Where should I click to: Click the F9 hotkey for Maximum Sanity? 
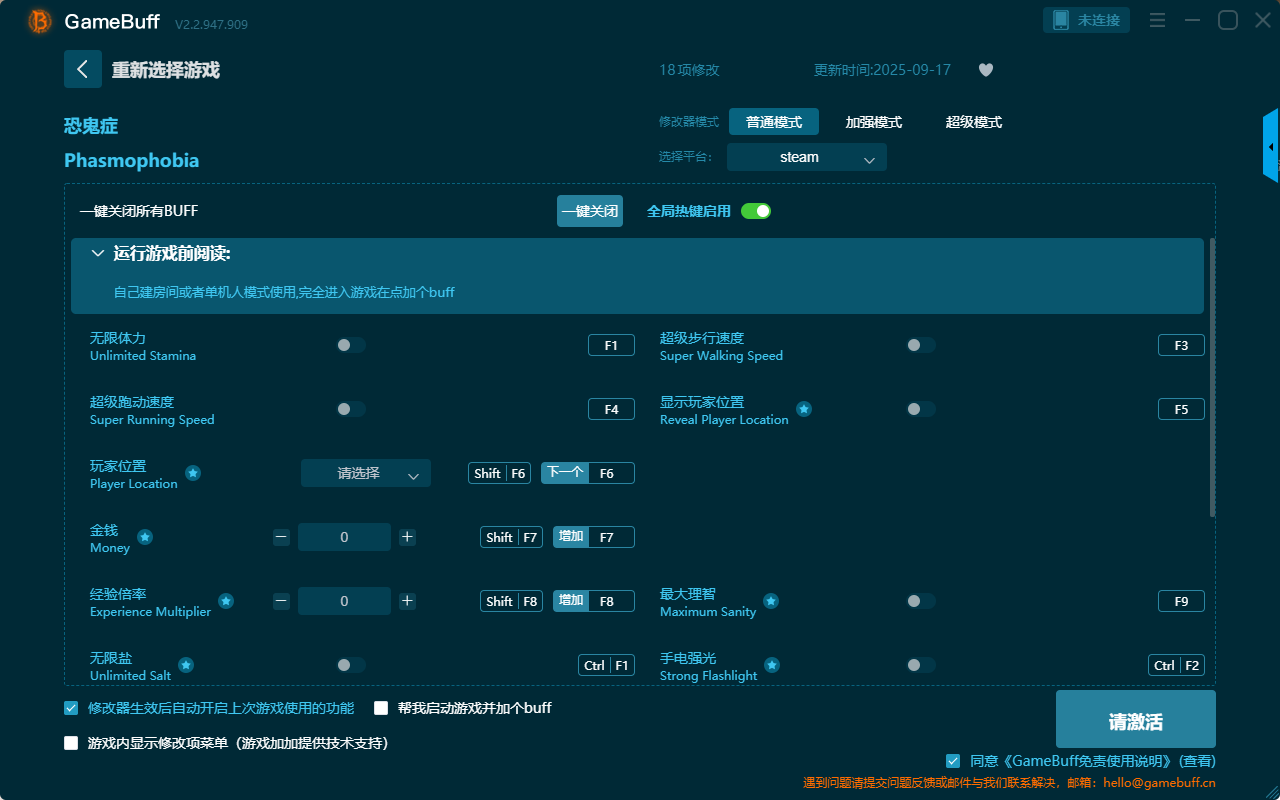(x=1181, y=601)
